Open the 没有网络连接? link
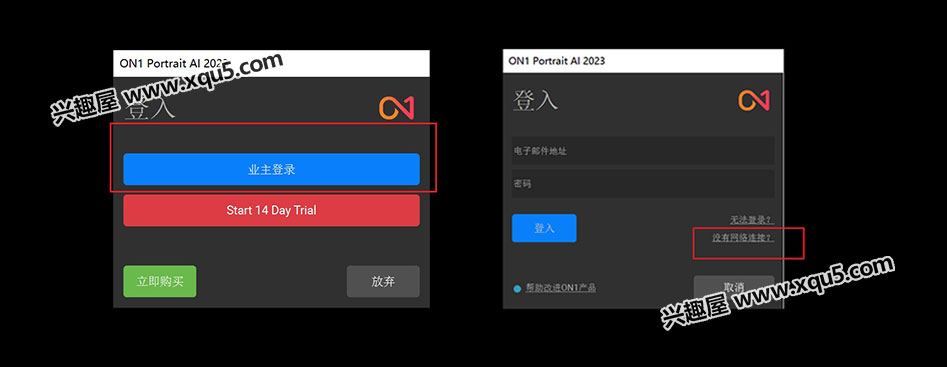 [743, 238]
